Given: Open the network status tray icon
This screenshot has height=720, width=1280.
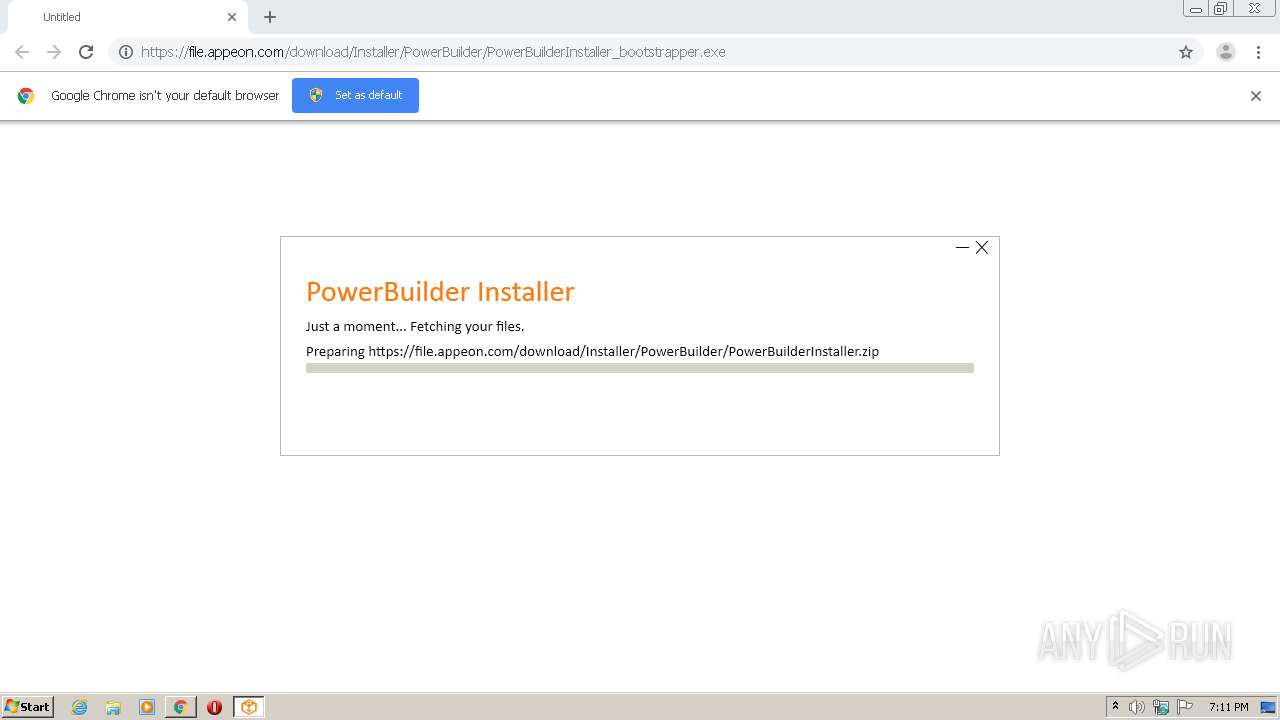Looking at the screenshot, I should (x=1161, y=707).
